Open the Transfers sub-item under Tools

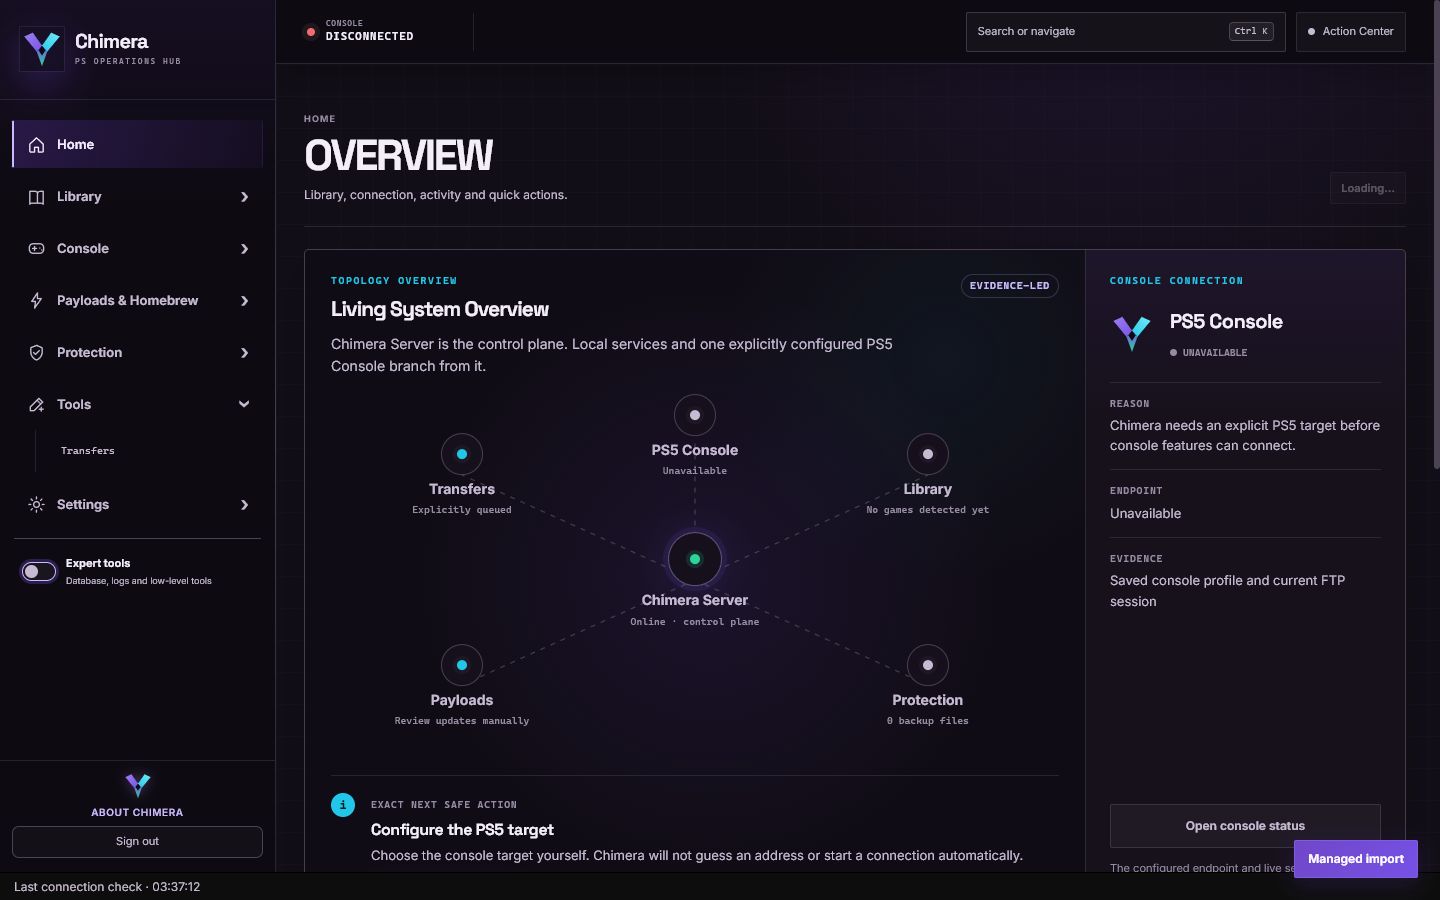tap(88, 451)
